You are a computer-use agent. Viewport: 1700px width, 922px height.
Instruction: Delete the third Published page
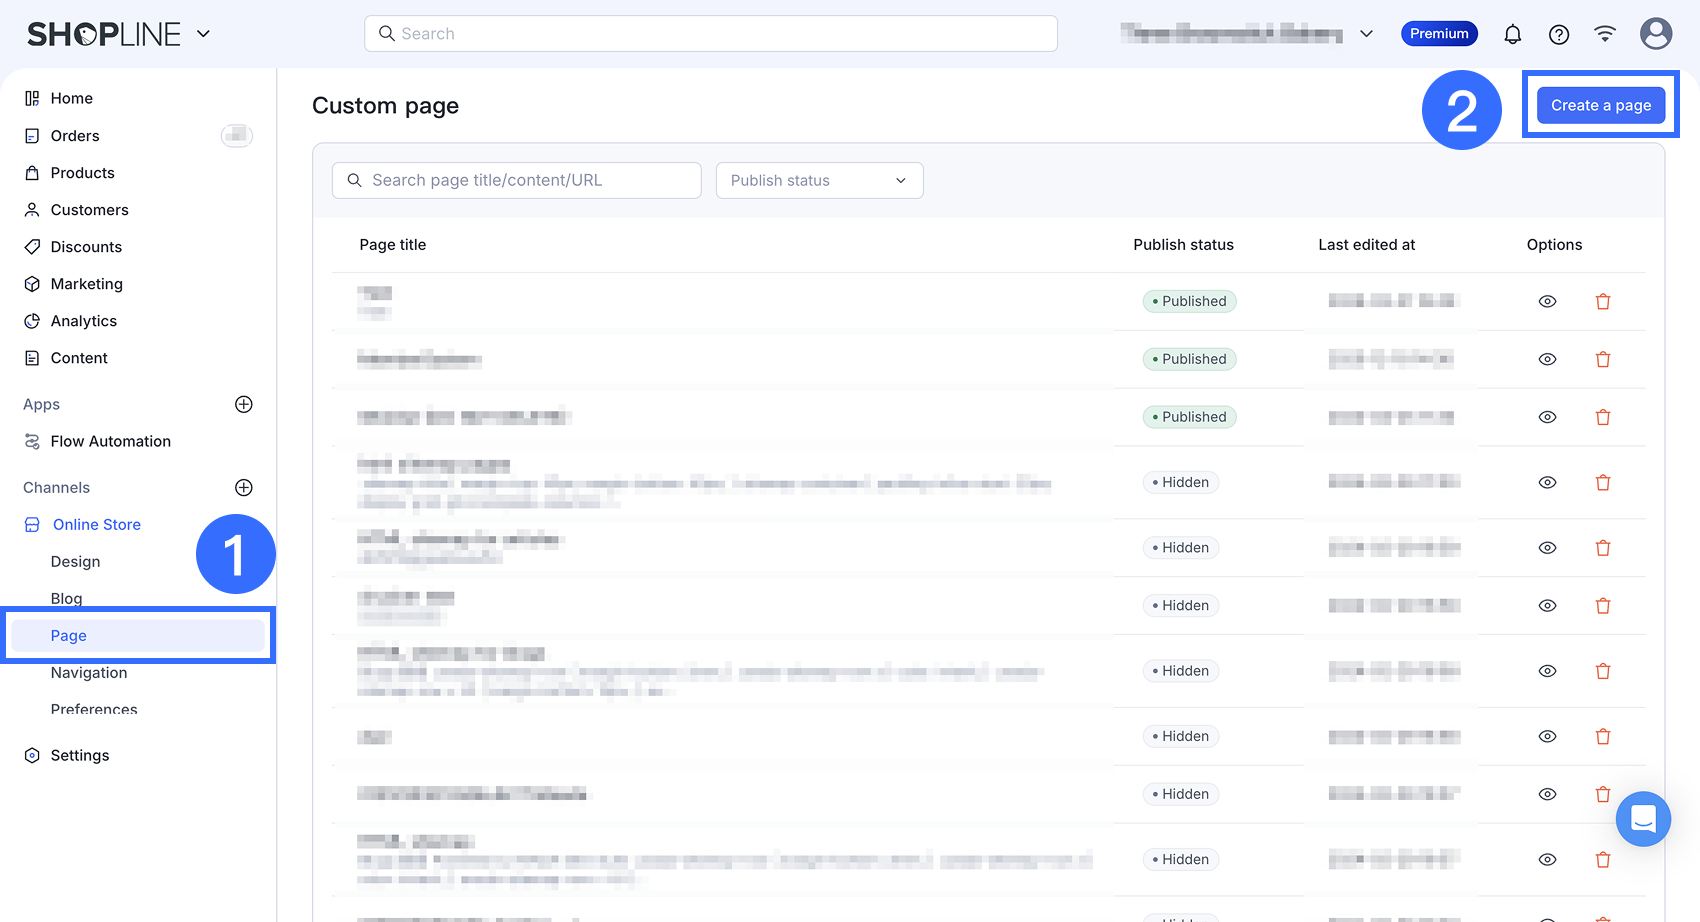pos(1603,418)
